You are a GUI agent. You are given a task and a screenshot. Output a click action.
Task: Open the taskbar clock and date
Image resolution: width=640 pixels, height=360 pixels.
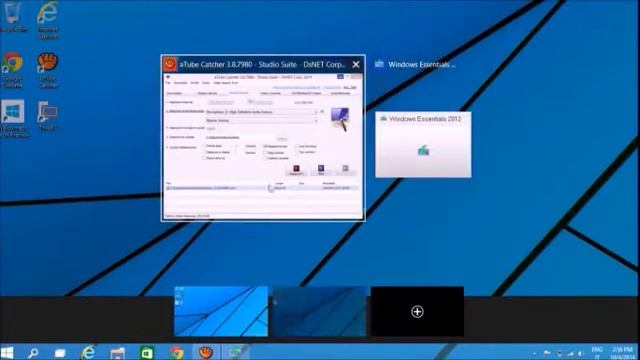click(x=622, y=353)
